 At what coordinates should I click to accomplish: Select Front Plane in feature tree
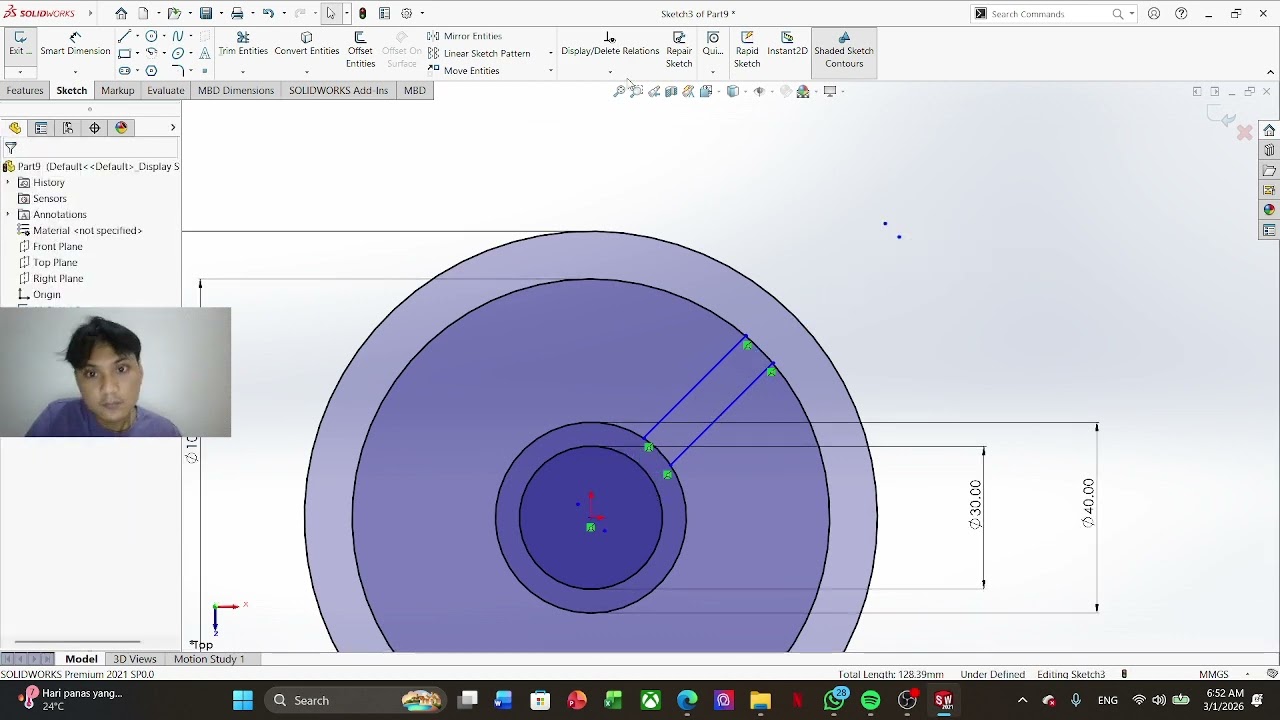[50, 247]
